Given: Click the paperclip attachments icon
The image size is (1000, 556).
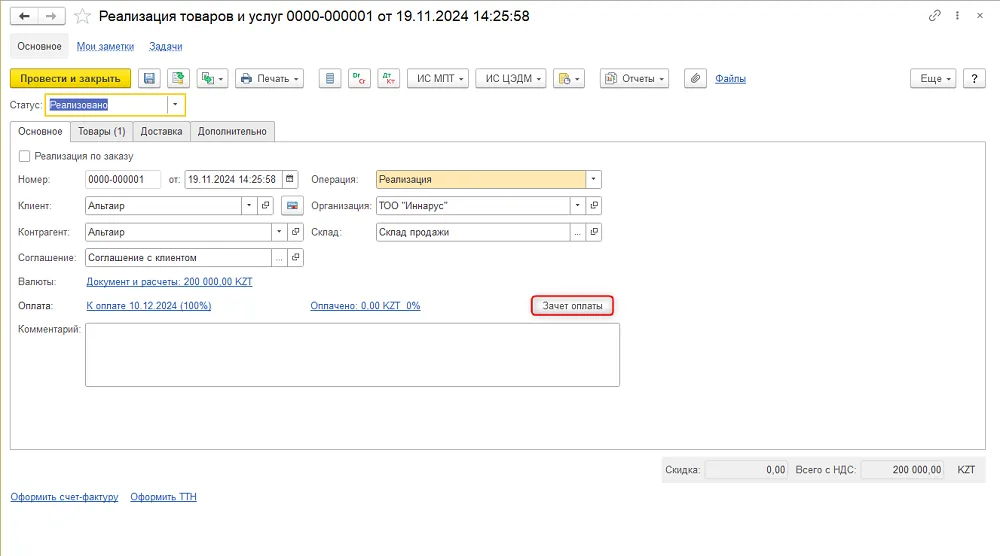Looking at the screenshot, I should tap(695, 78).
